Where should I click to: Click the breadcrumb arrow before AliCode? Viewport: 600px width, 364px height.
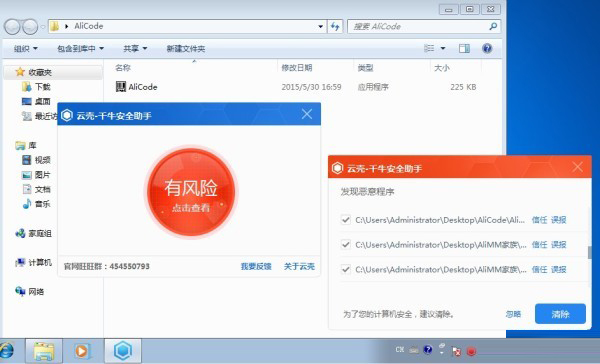coord(67,26)
